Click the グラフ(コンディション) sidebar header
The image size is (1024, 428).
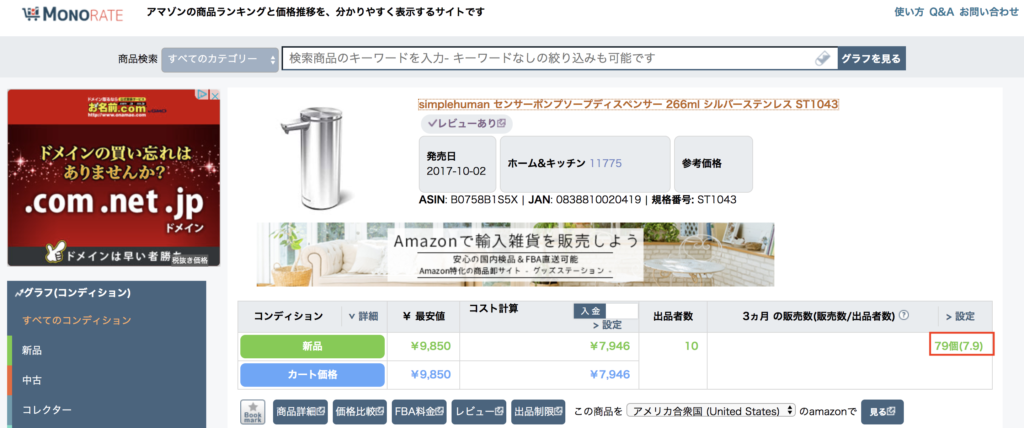pyautogui.click(x=73, y=292)
